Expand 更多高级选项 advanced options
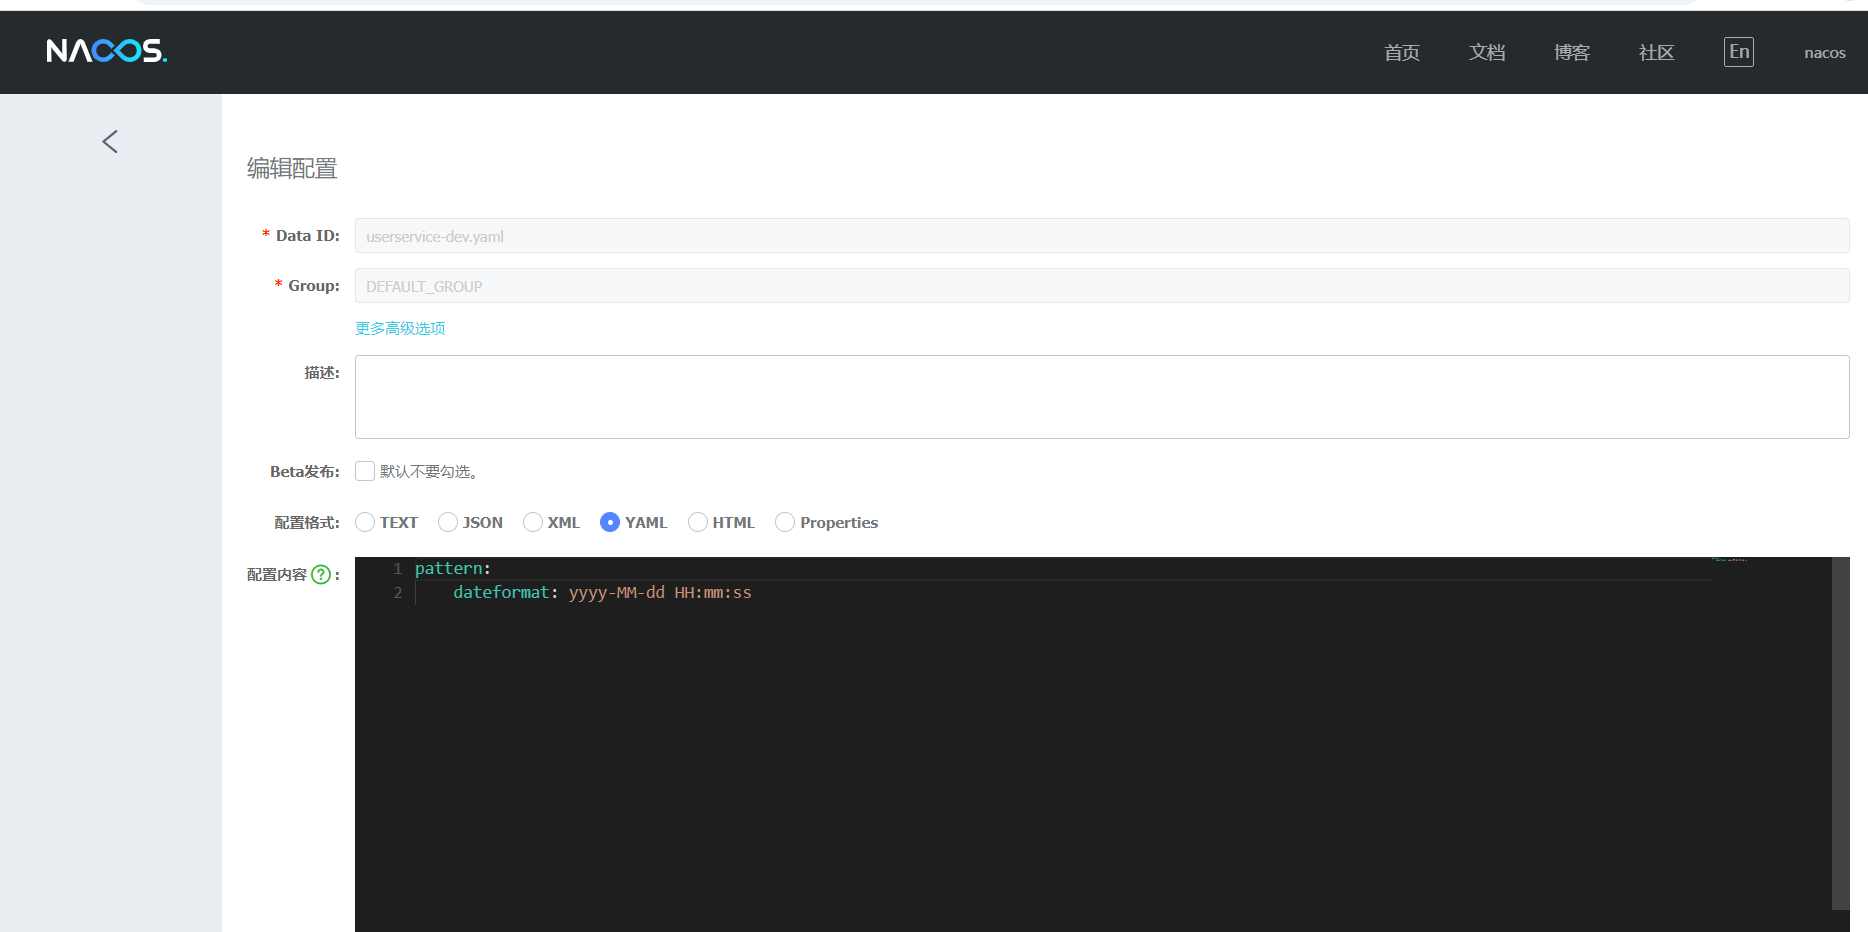 click(400, 328)
